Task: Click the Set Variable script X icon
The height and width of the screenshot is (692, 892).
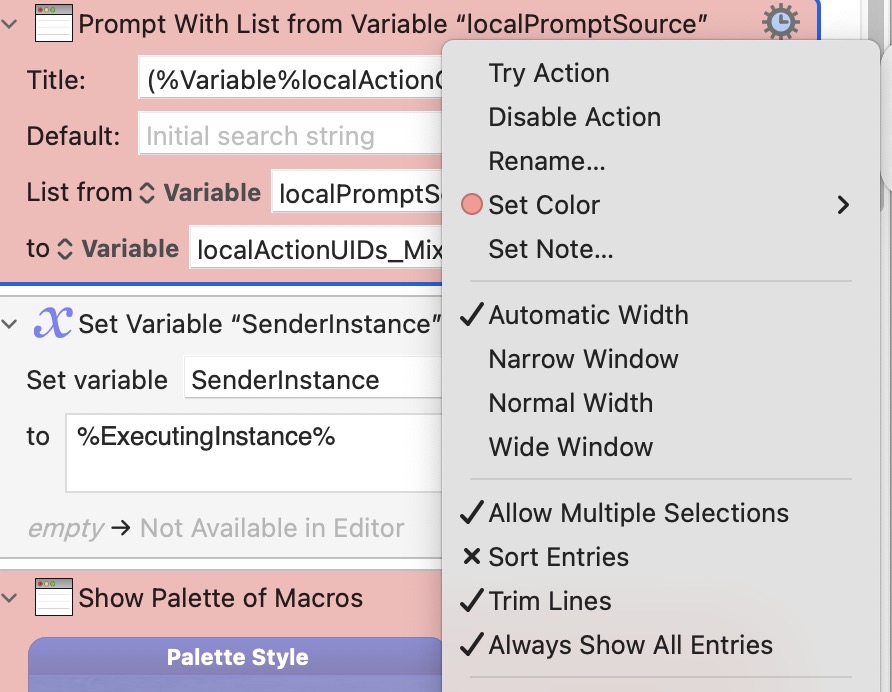Action: pyautogui.click(x=53, y=323)
